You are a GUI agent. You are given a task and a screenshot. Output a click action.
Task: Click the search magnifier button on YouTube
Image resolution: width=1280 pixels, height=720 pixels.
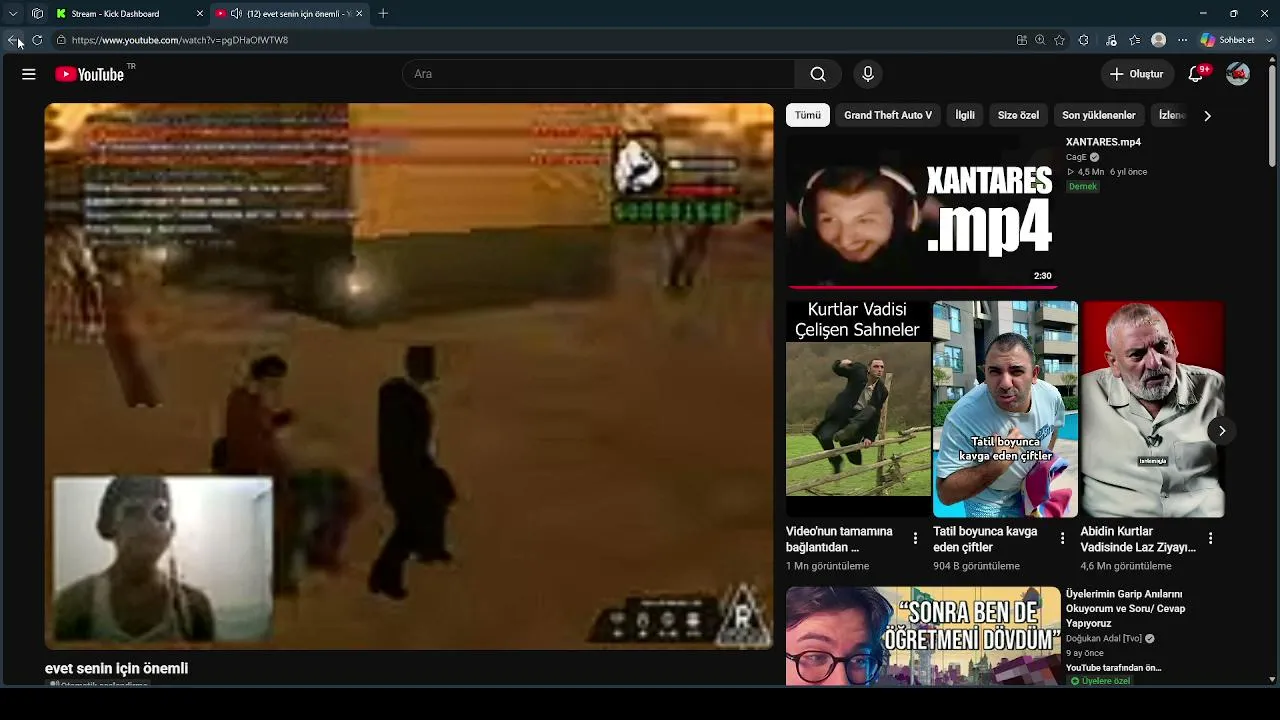(818, 74)
